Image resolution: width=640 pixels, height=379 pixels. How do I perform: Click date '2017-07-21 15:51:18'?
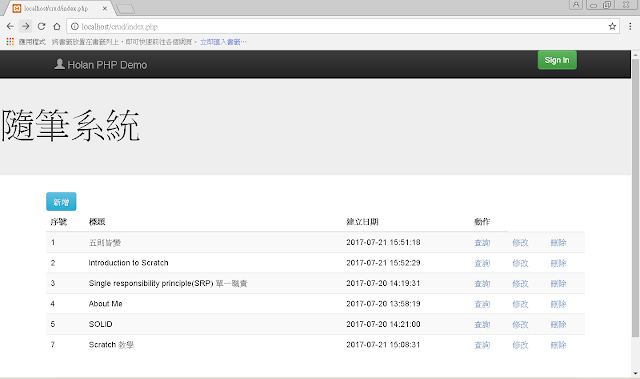tap(383, 242)
